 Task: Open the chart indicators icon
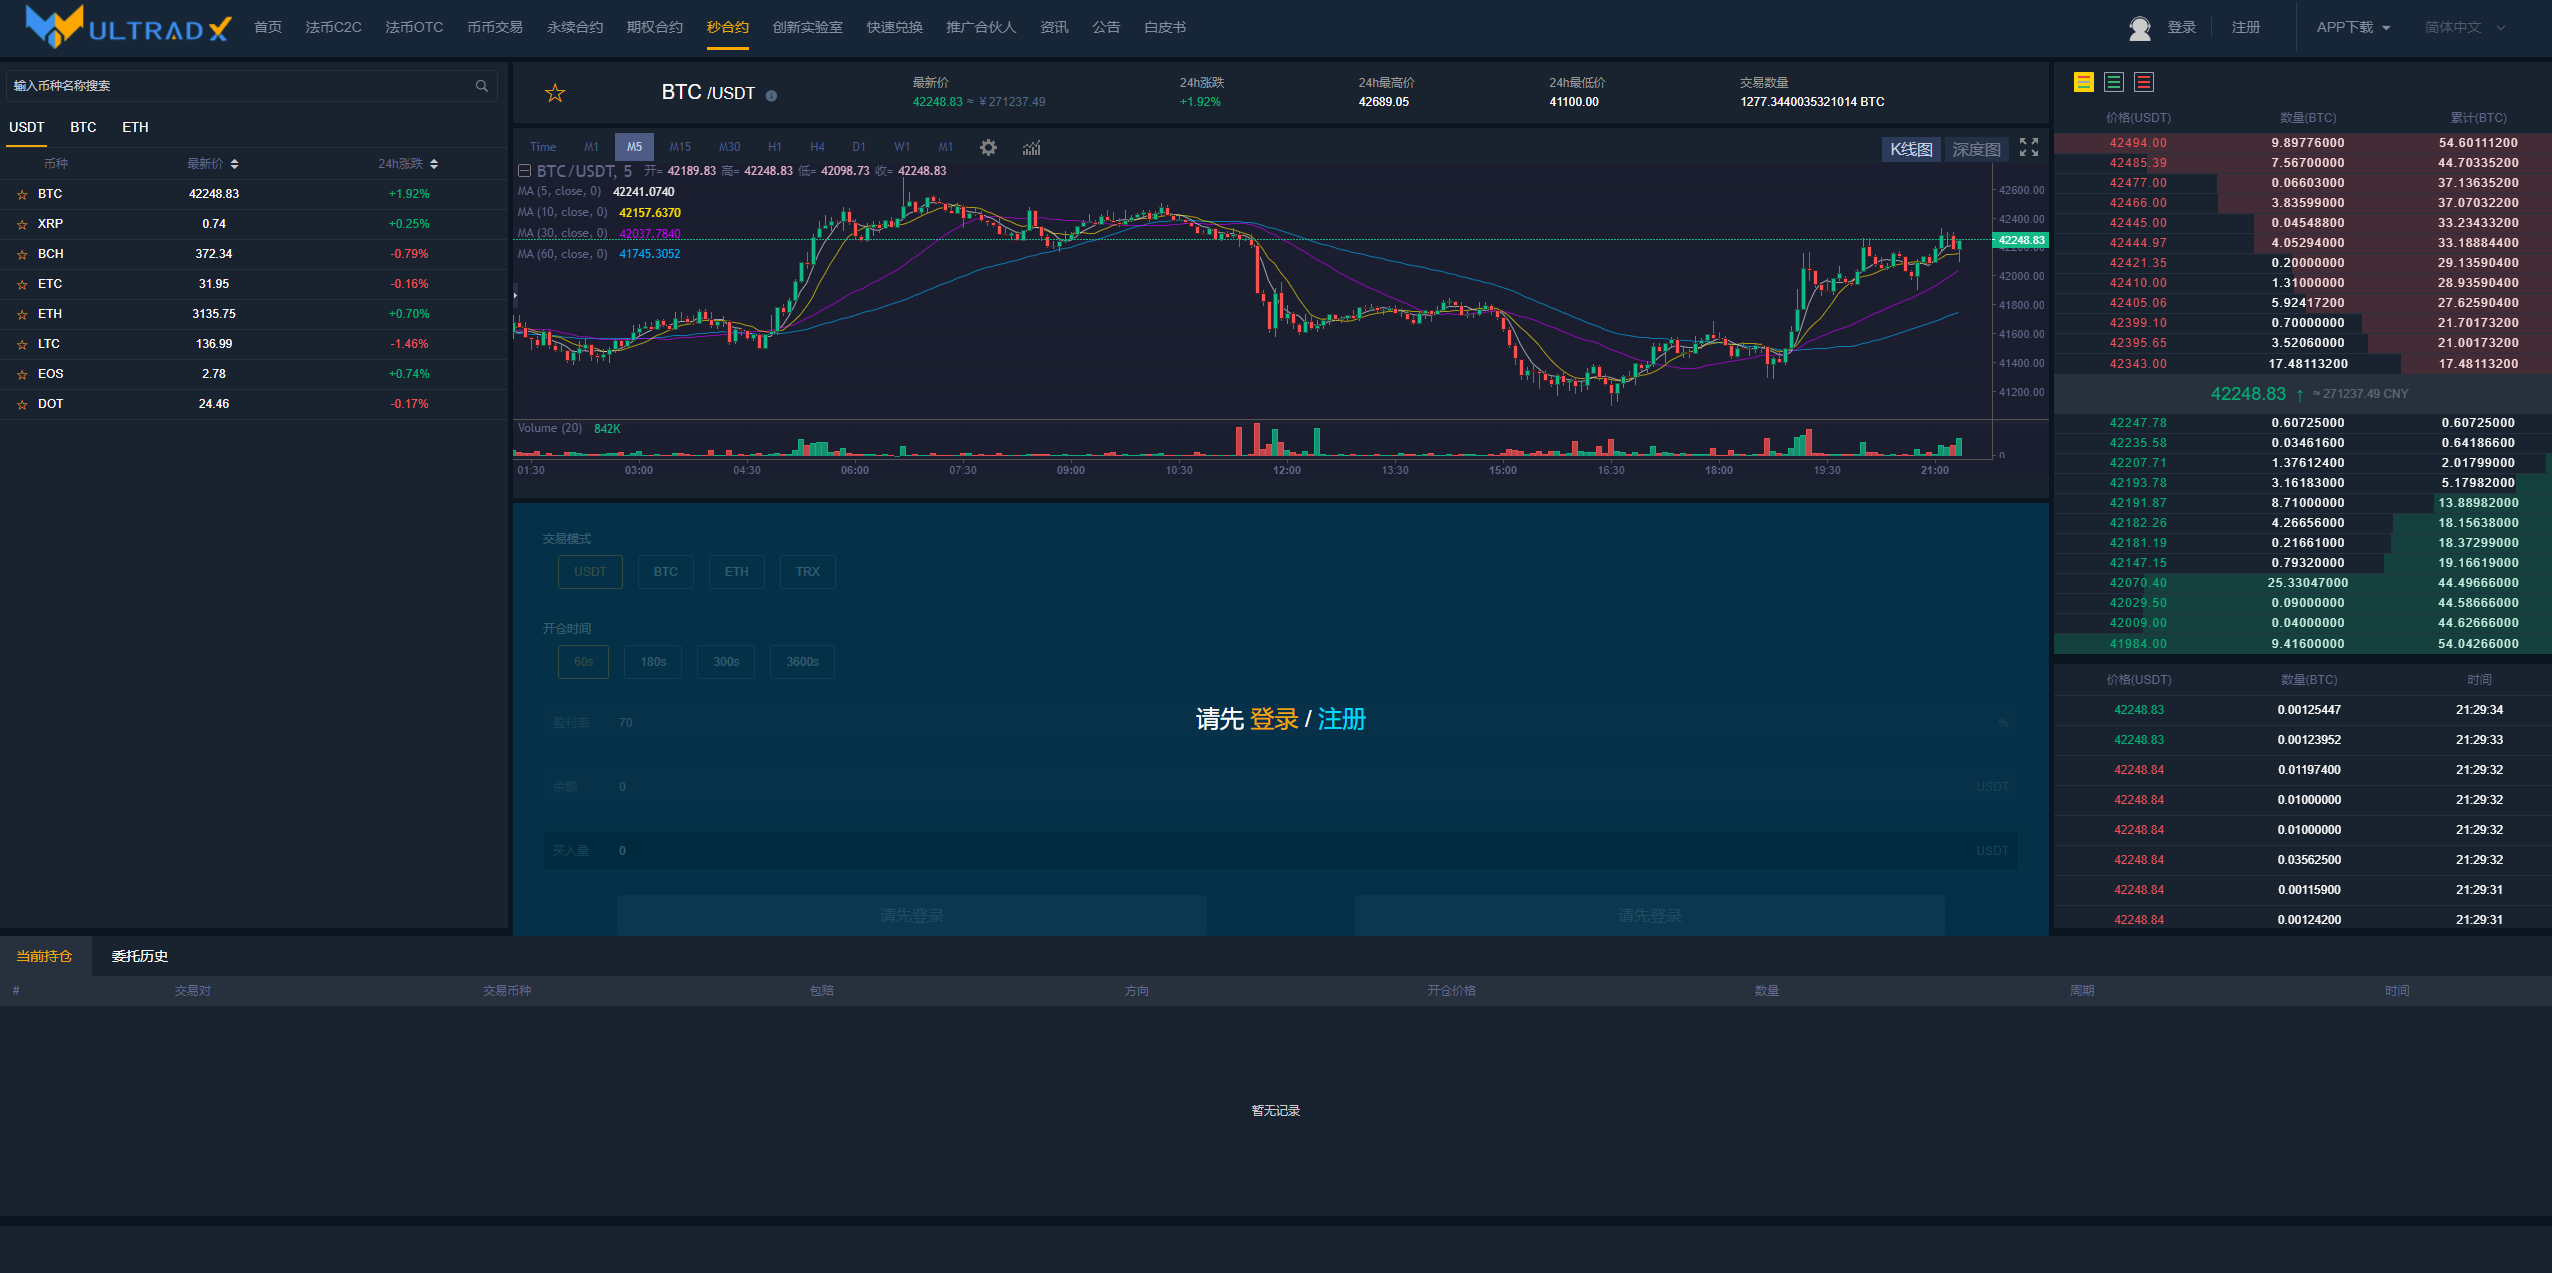(x=1031, y=148)
